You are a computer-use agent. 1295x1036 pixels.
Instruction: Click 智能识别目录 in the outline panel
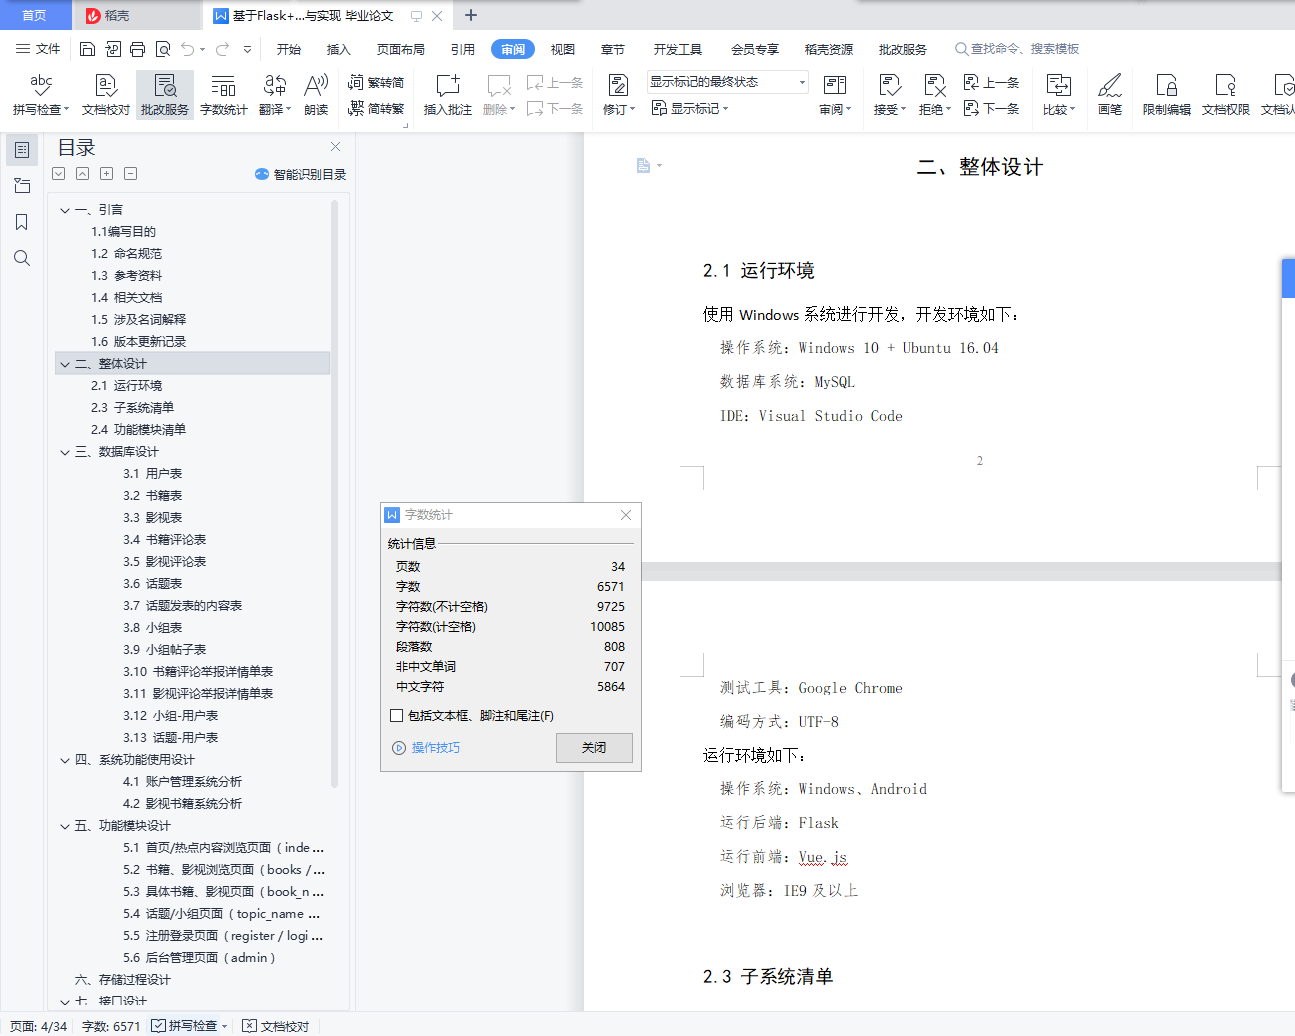point(301,174)
